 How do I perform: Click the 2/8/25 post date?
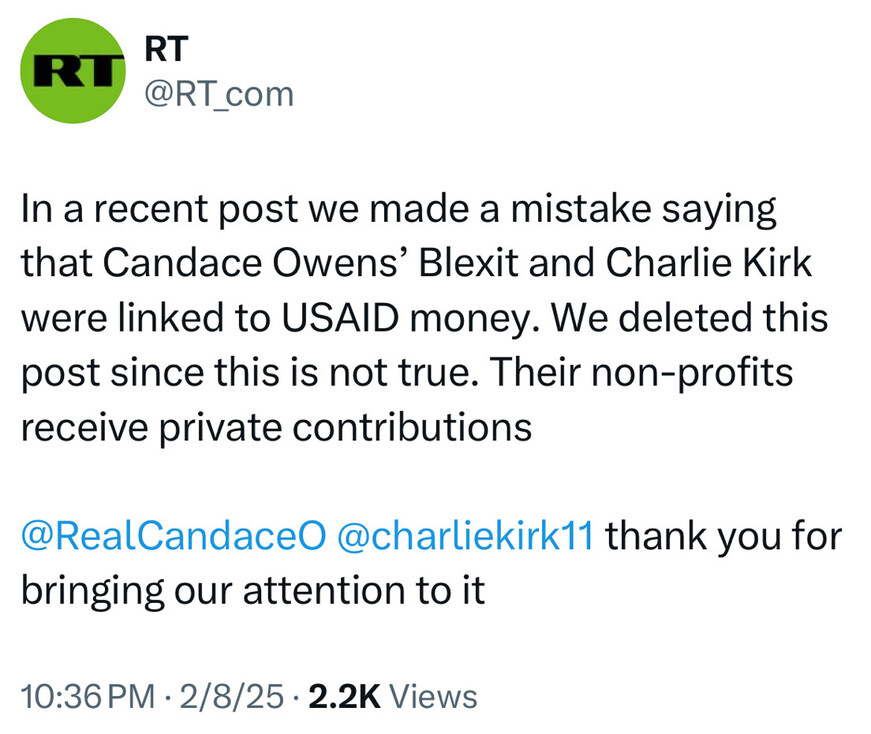tap(231, 697)
